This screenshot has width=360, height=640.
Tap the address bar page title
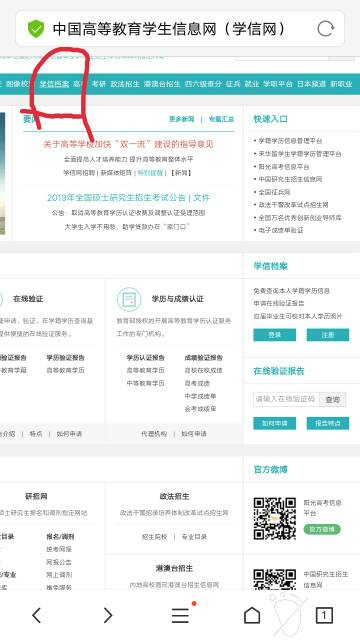pyautogui.click(x=169, y=29)
